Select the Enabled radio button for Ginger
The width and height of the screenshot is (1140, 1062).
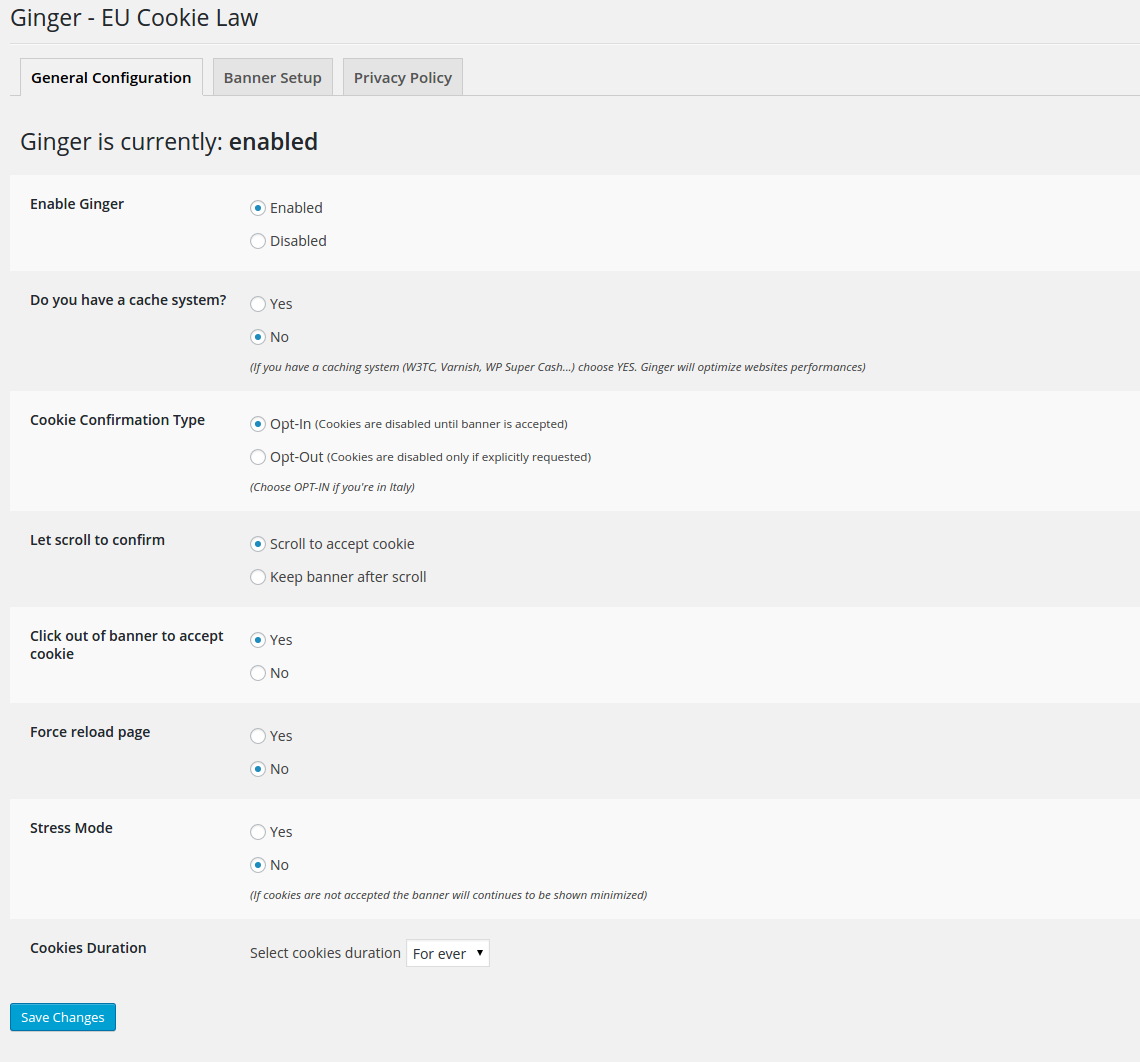pos(257,208)
